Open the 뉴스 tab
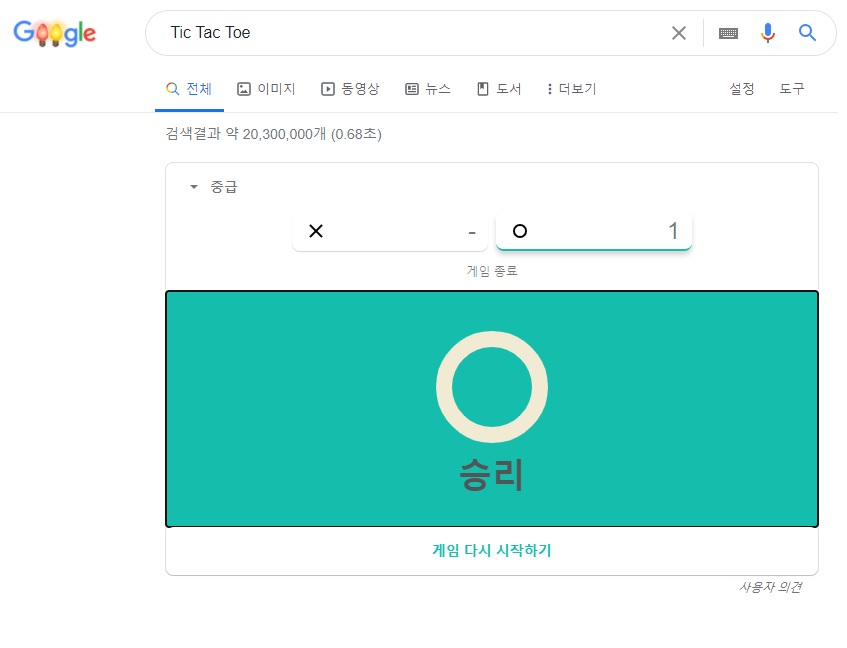Screen dimensions: 847x648 tap(428, 89)
